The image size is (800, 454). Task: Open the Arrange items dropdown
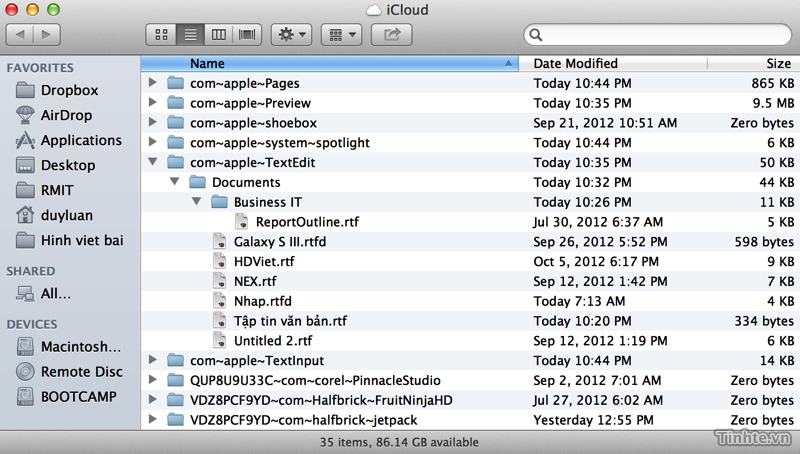(x=341, y=35)
